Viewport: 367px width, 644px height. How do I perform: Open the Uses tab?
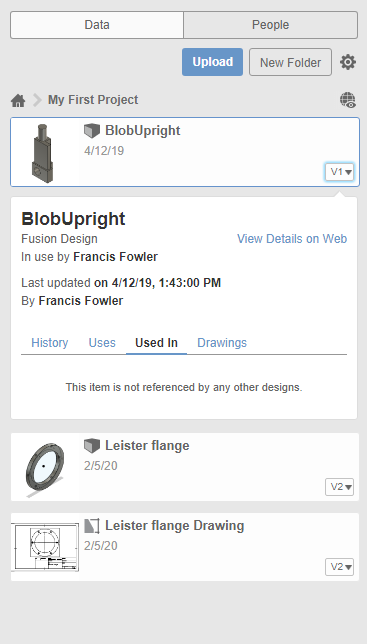point(102,343)
